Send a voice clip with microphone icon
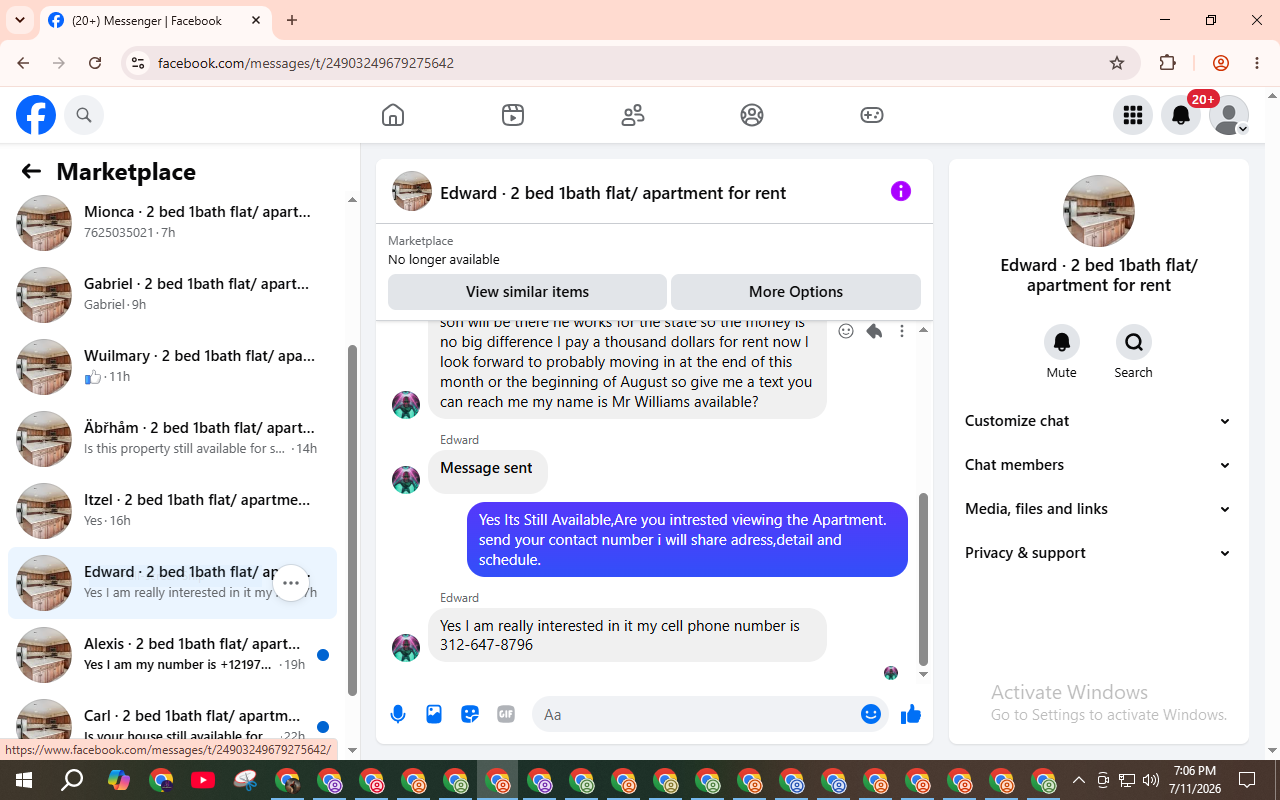This screenshot has height=800, width=1280. pos(398,714)
